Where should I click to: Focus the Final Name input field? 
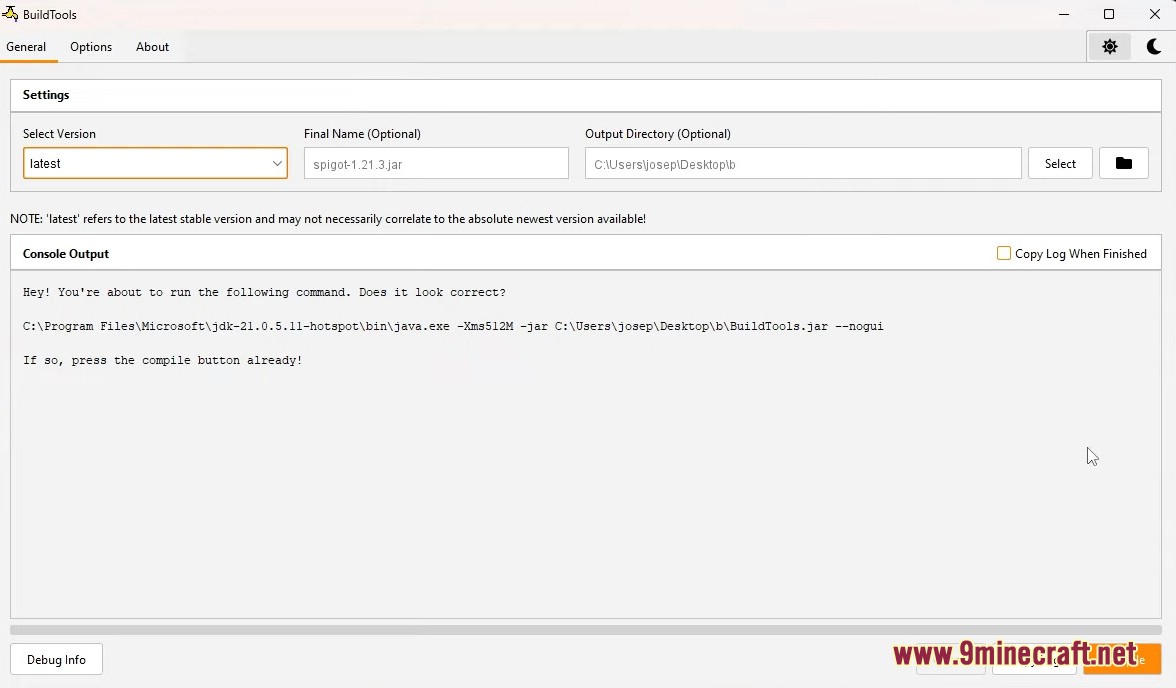pyautogui.click(x=436, y=164)
